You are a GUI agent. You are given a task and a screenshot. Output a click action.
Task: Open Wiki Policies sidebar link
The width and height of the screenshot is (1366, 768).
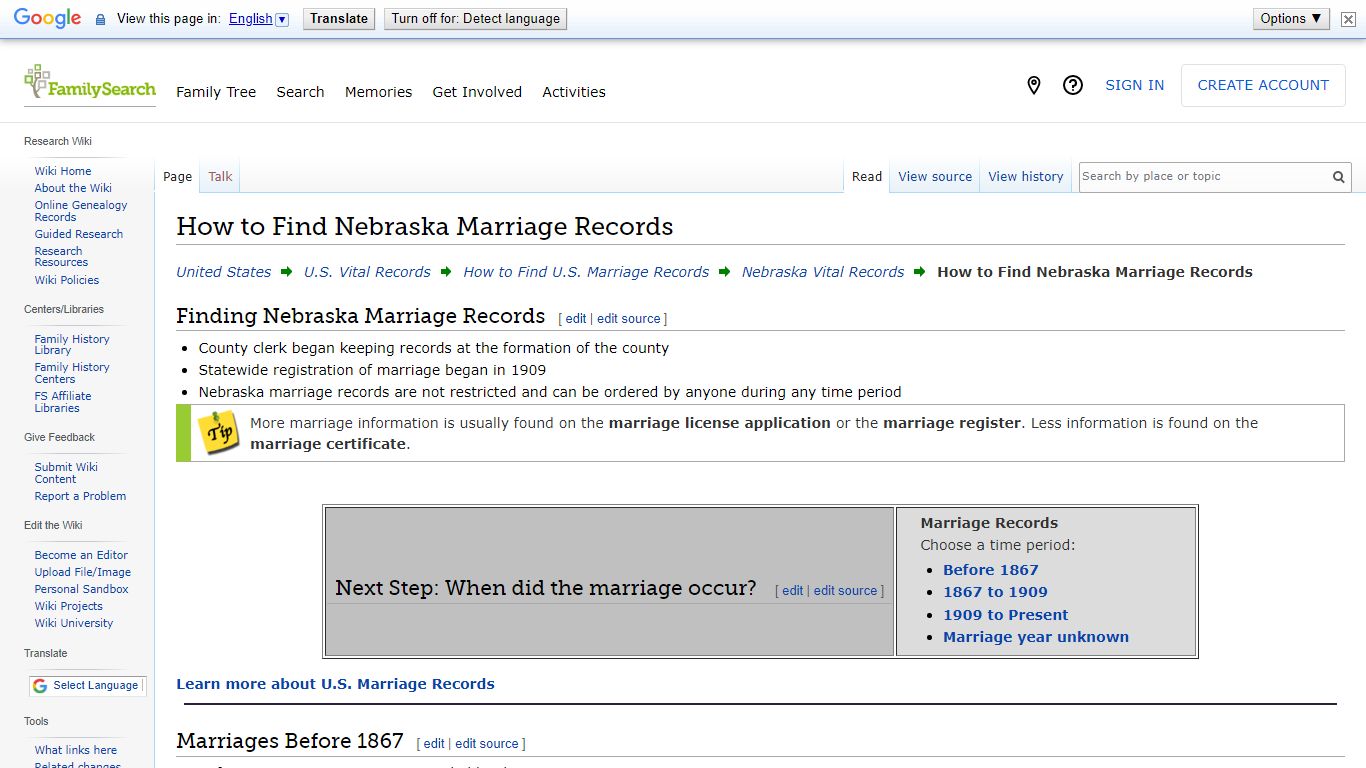click(67, 280)
